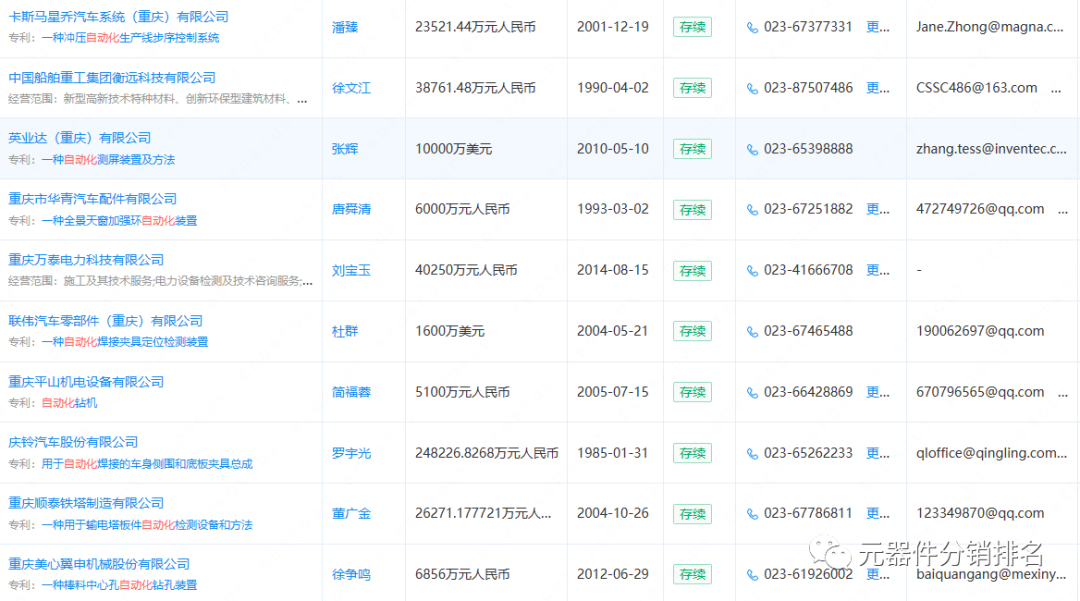The image size is (1080, 601).
Task: Open company 英业达（重庆）有限公司
Action: [79, 138]
